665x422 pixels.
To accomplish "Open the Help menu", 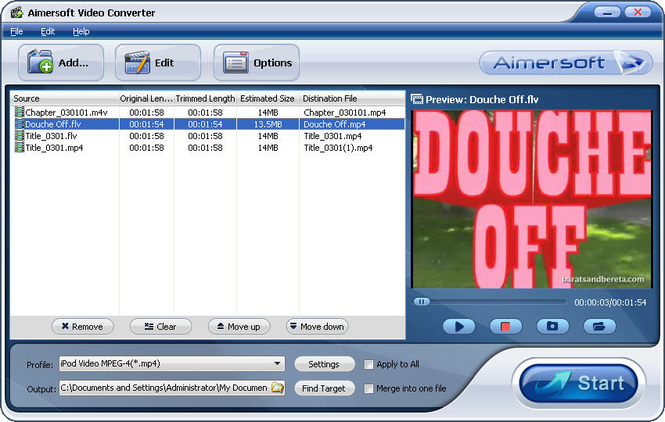I will pyautogui.click(x=81, y=31).
